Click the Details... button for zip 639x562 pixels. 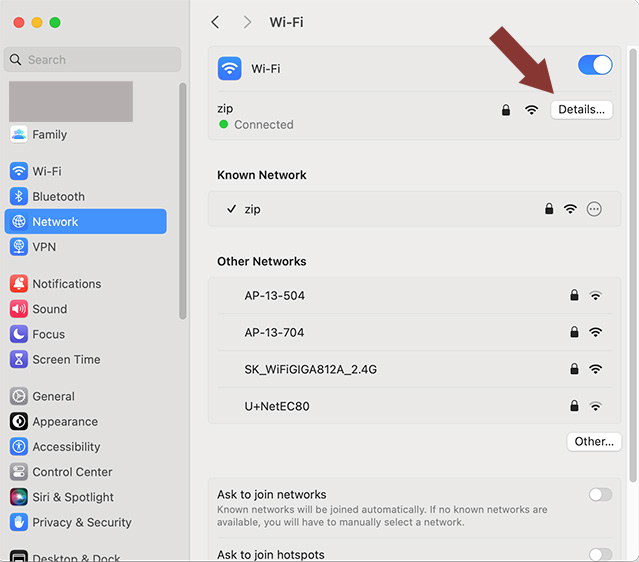click(x=582, y=110)
